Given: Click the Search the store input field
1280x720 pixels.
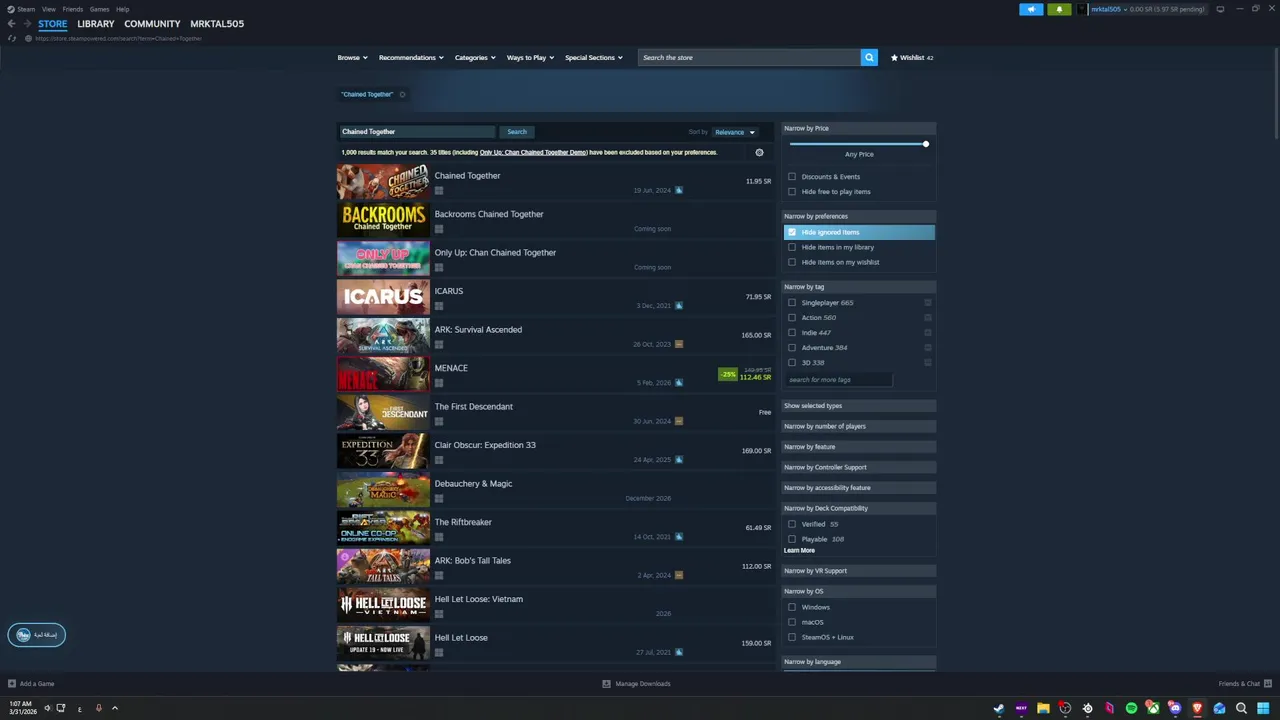Looking at the screenshot, I should (749, 58).
